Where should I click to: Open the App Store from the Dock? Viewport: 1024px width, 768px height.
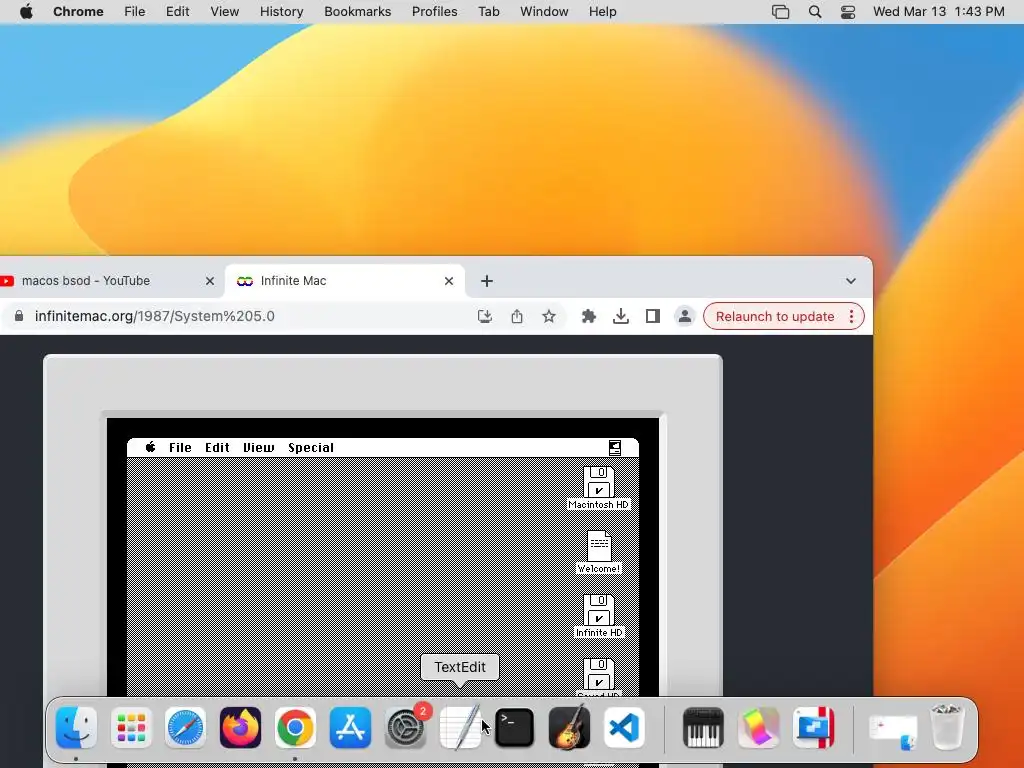350,728
